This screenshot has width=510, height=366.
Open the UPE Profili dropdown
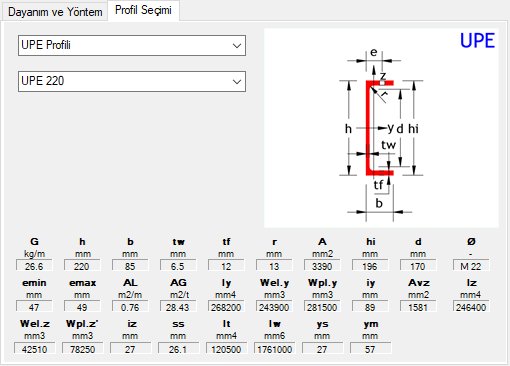[132, 45]
